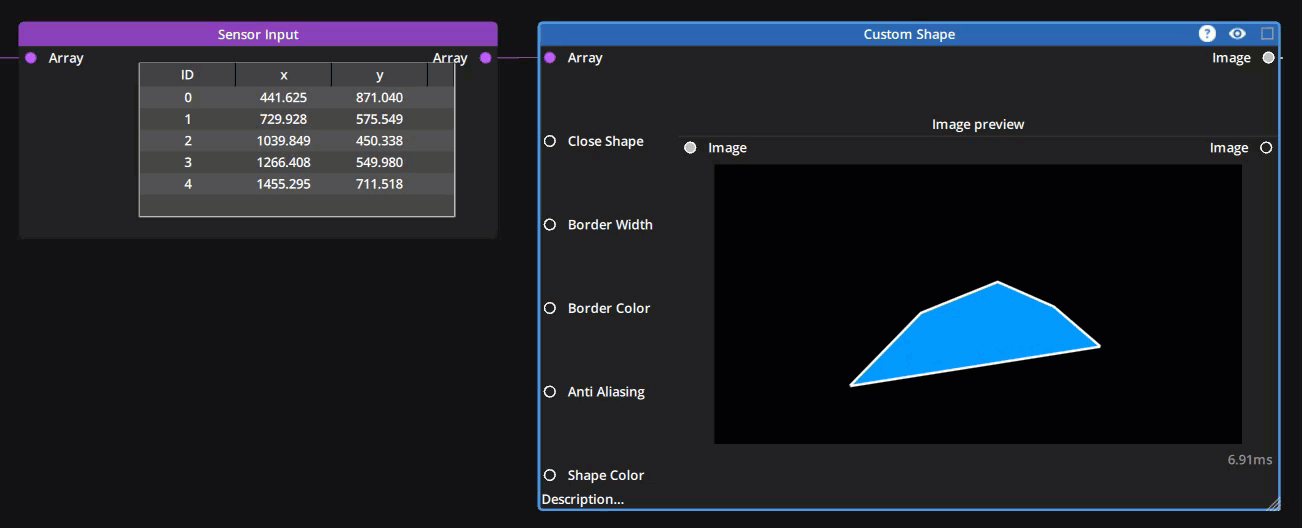Screen dimensions: 1302x528
Task: Select the cell with value 575.549
Action: coord(380,119)
